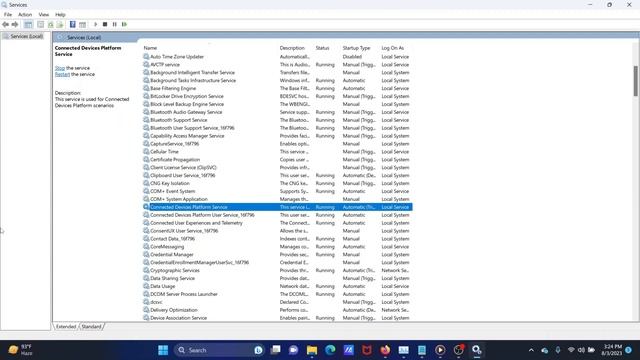Select Background Tasks Infrastructure Service
Screen dimensions: 640x360
[x=278, y=80]
